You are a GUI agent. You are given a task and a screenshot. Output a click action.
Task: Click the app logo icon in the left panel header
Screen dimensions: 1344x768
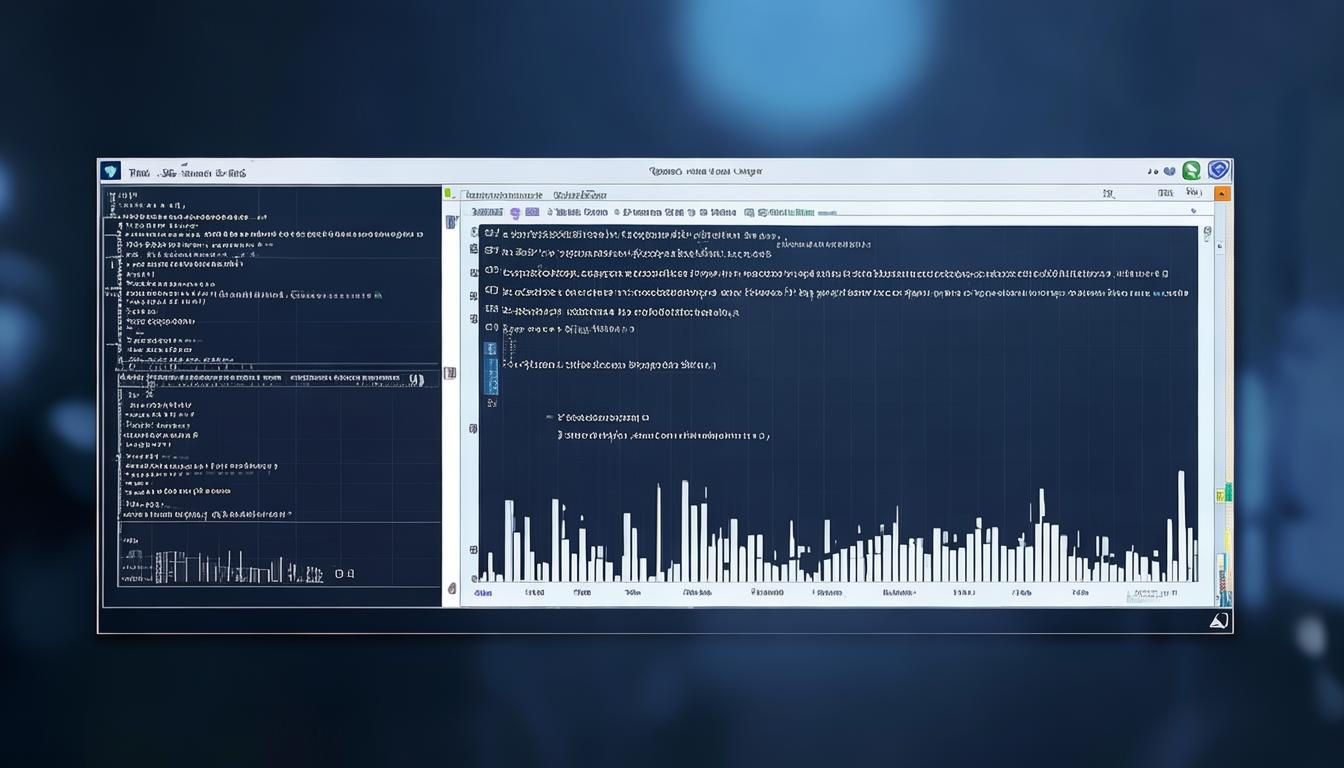111,170
